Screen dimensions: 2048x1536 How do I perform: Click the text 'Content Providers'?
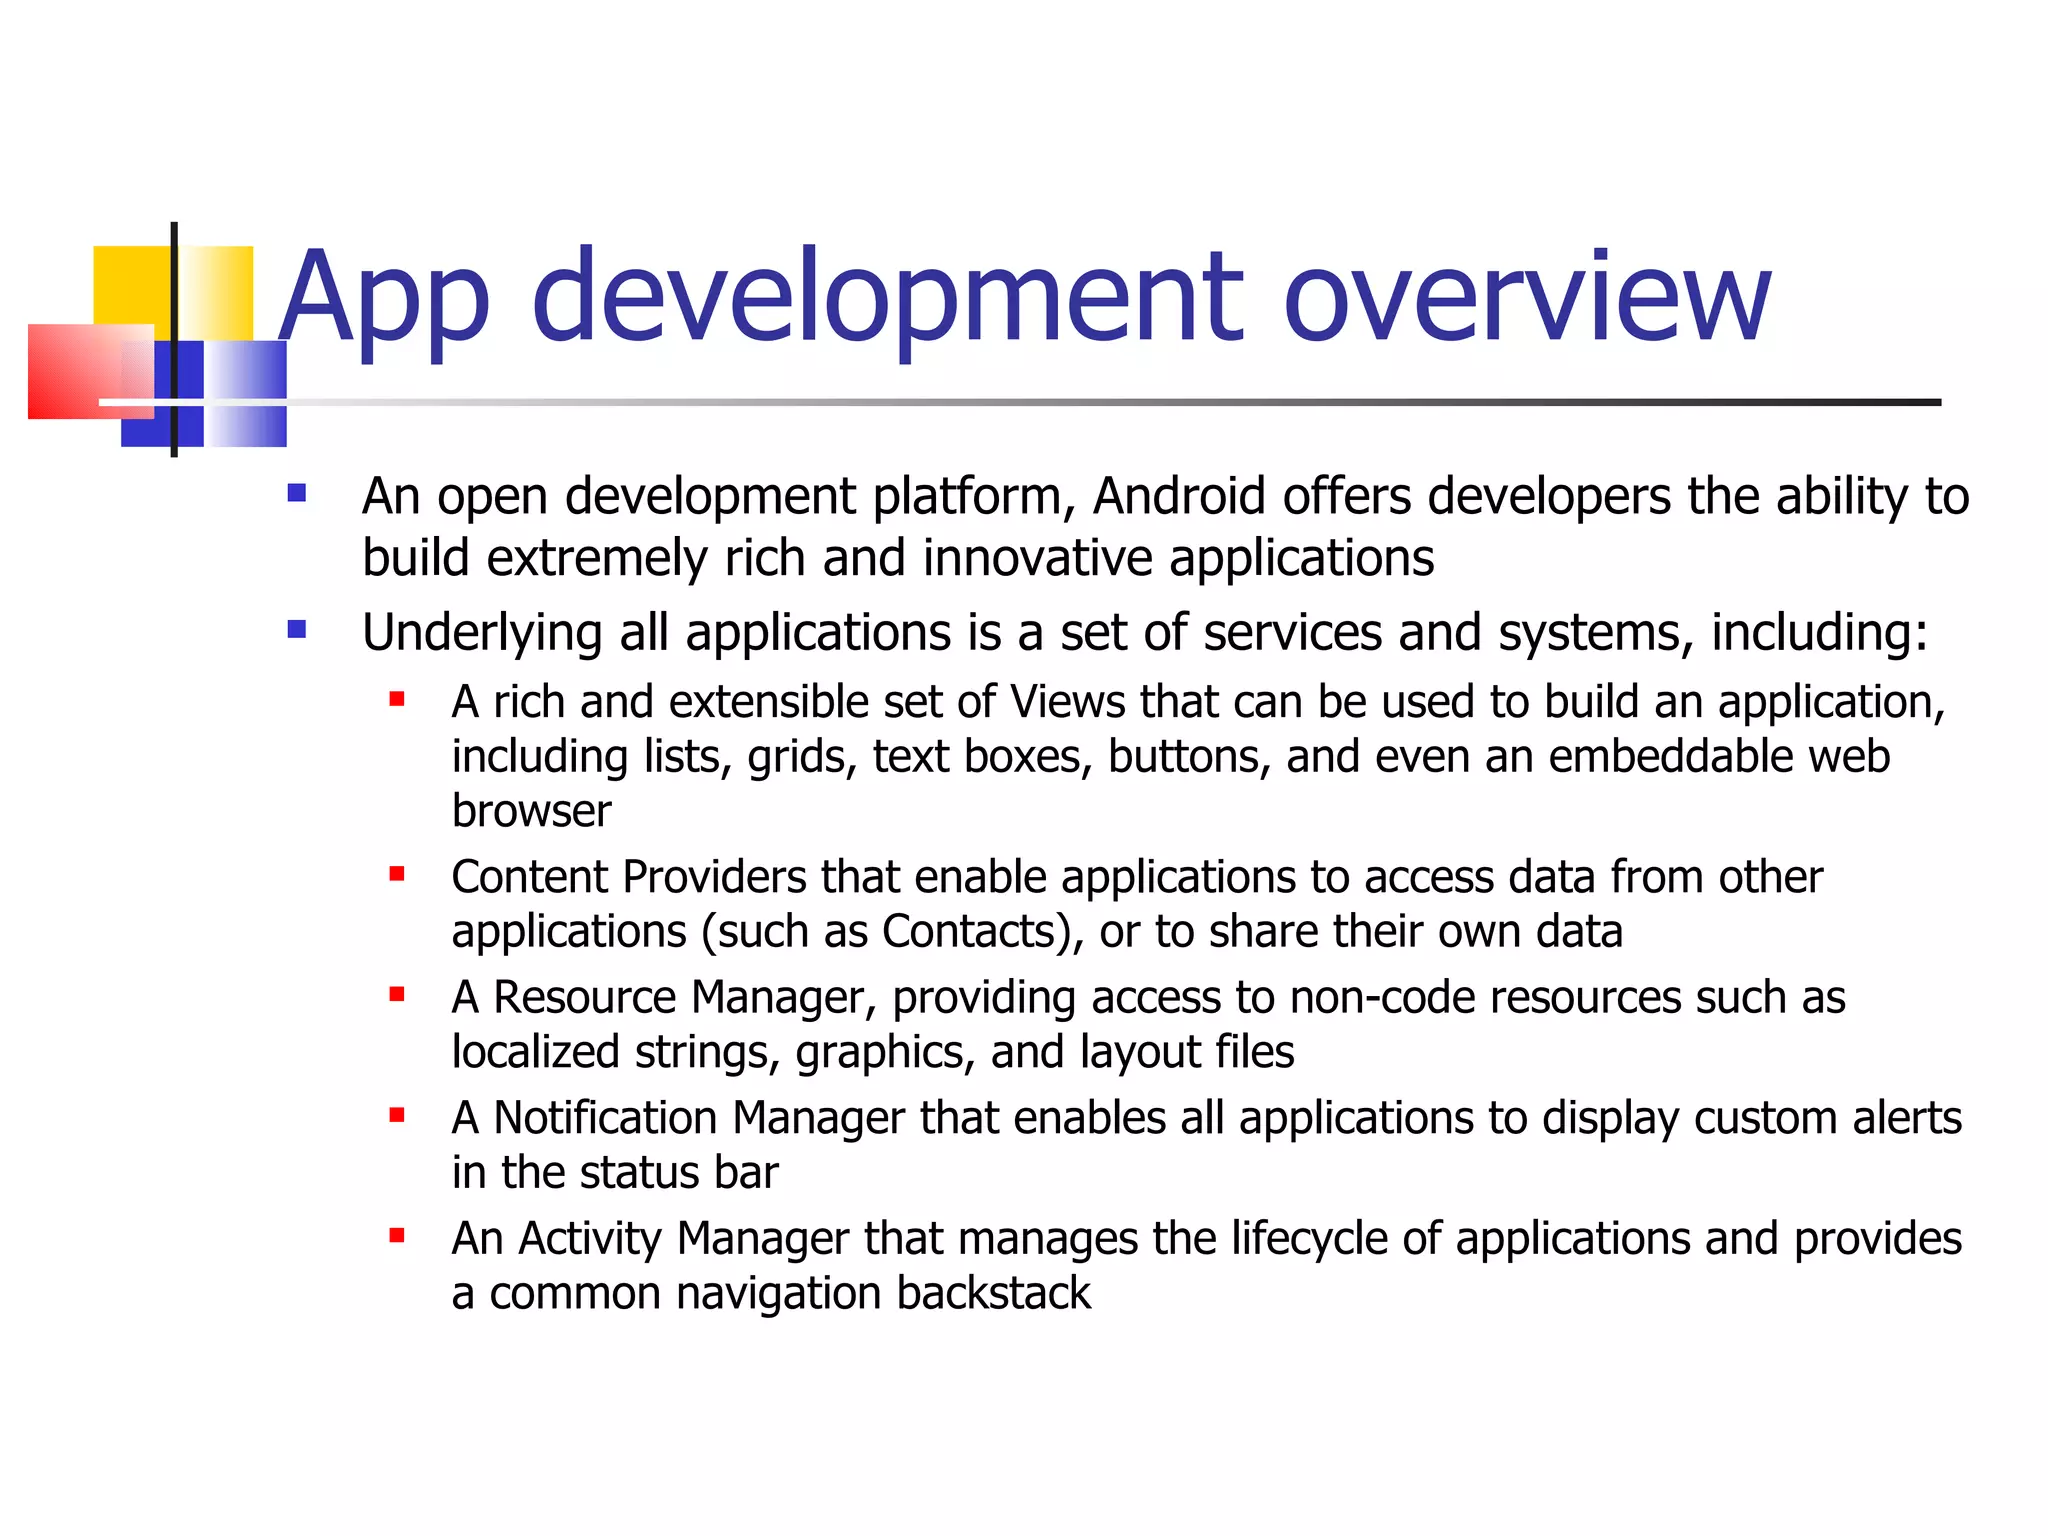click(628, 877)
